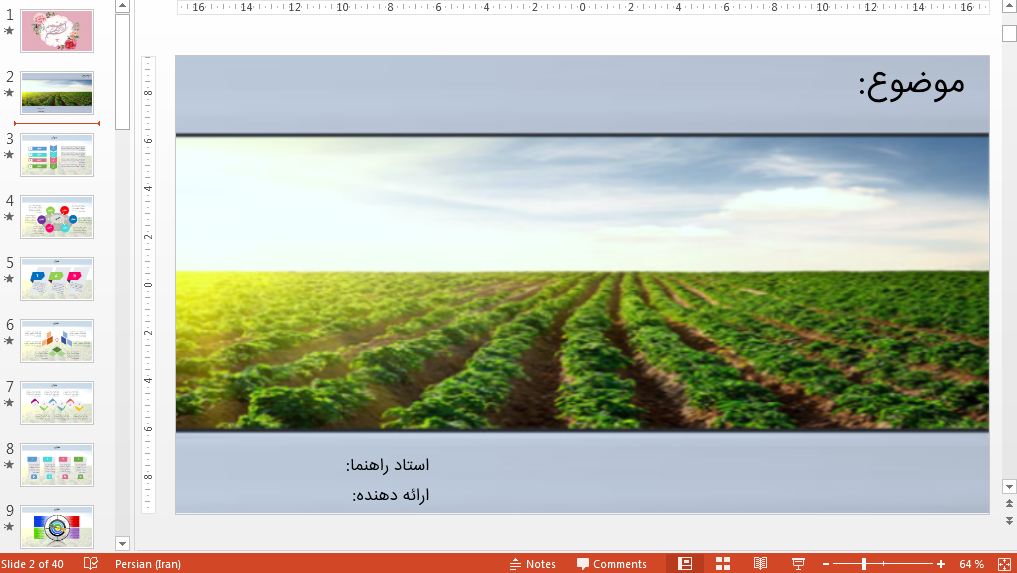Select slide 9 thumbnail

click(57, 526)
